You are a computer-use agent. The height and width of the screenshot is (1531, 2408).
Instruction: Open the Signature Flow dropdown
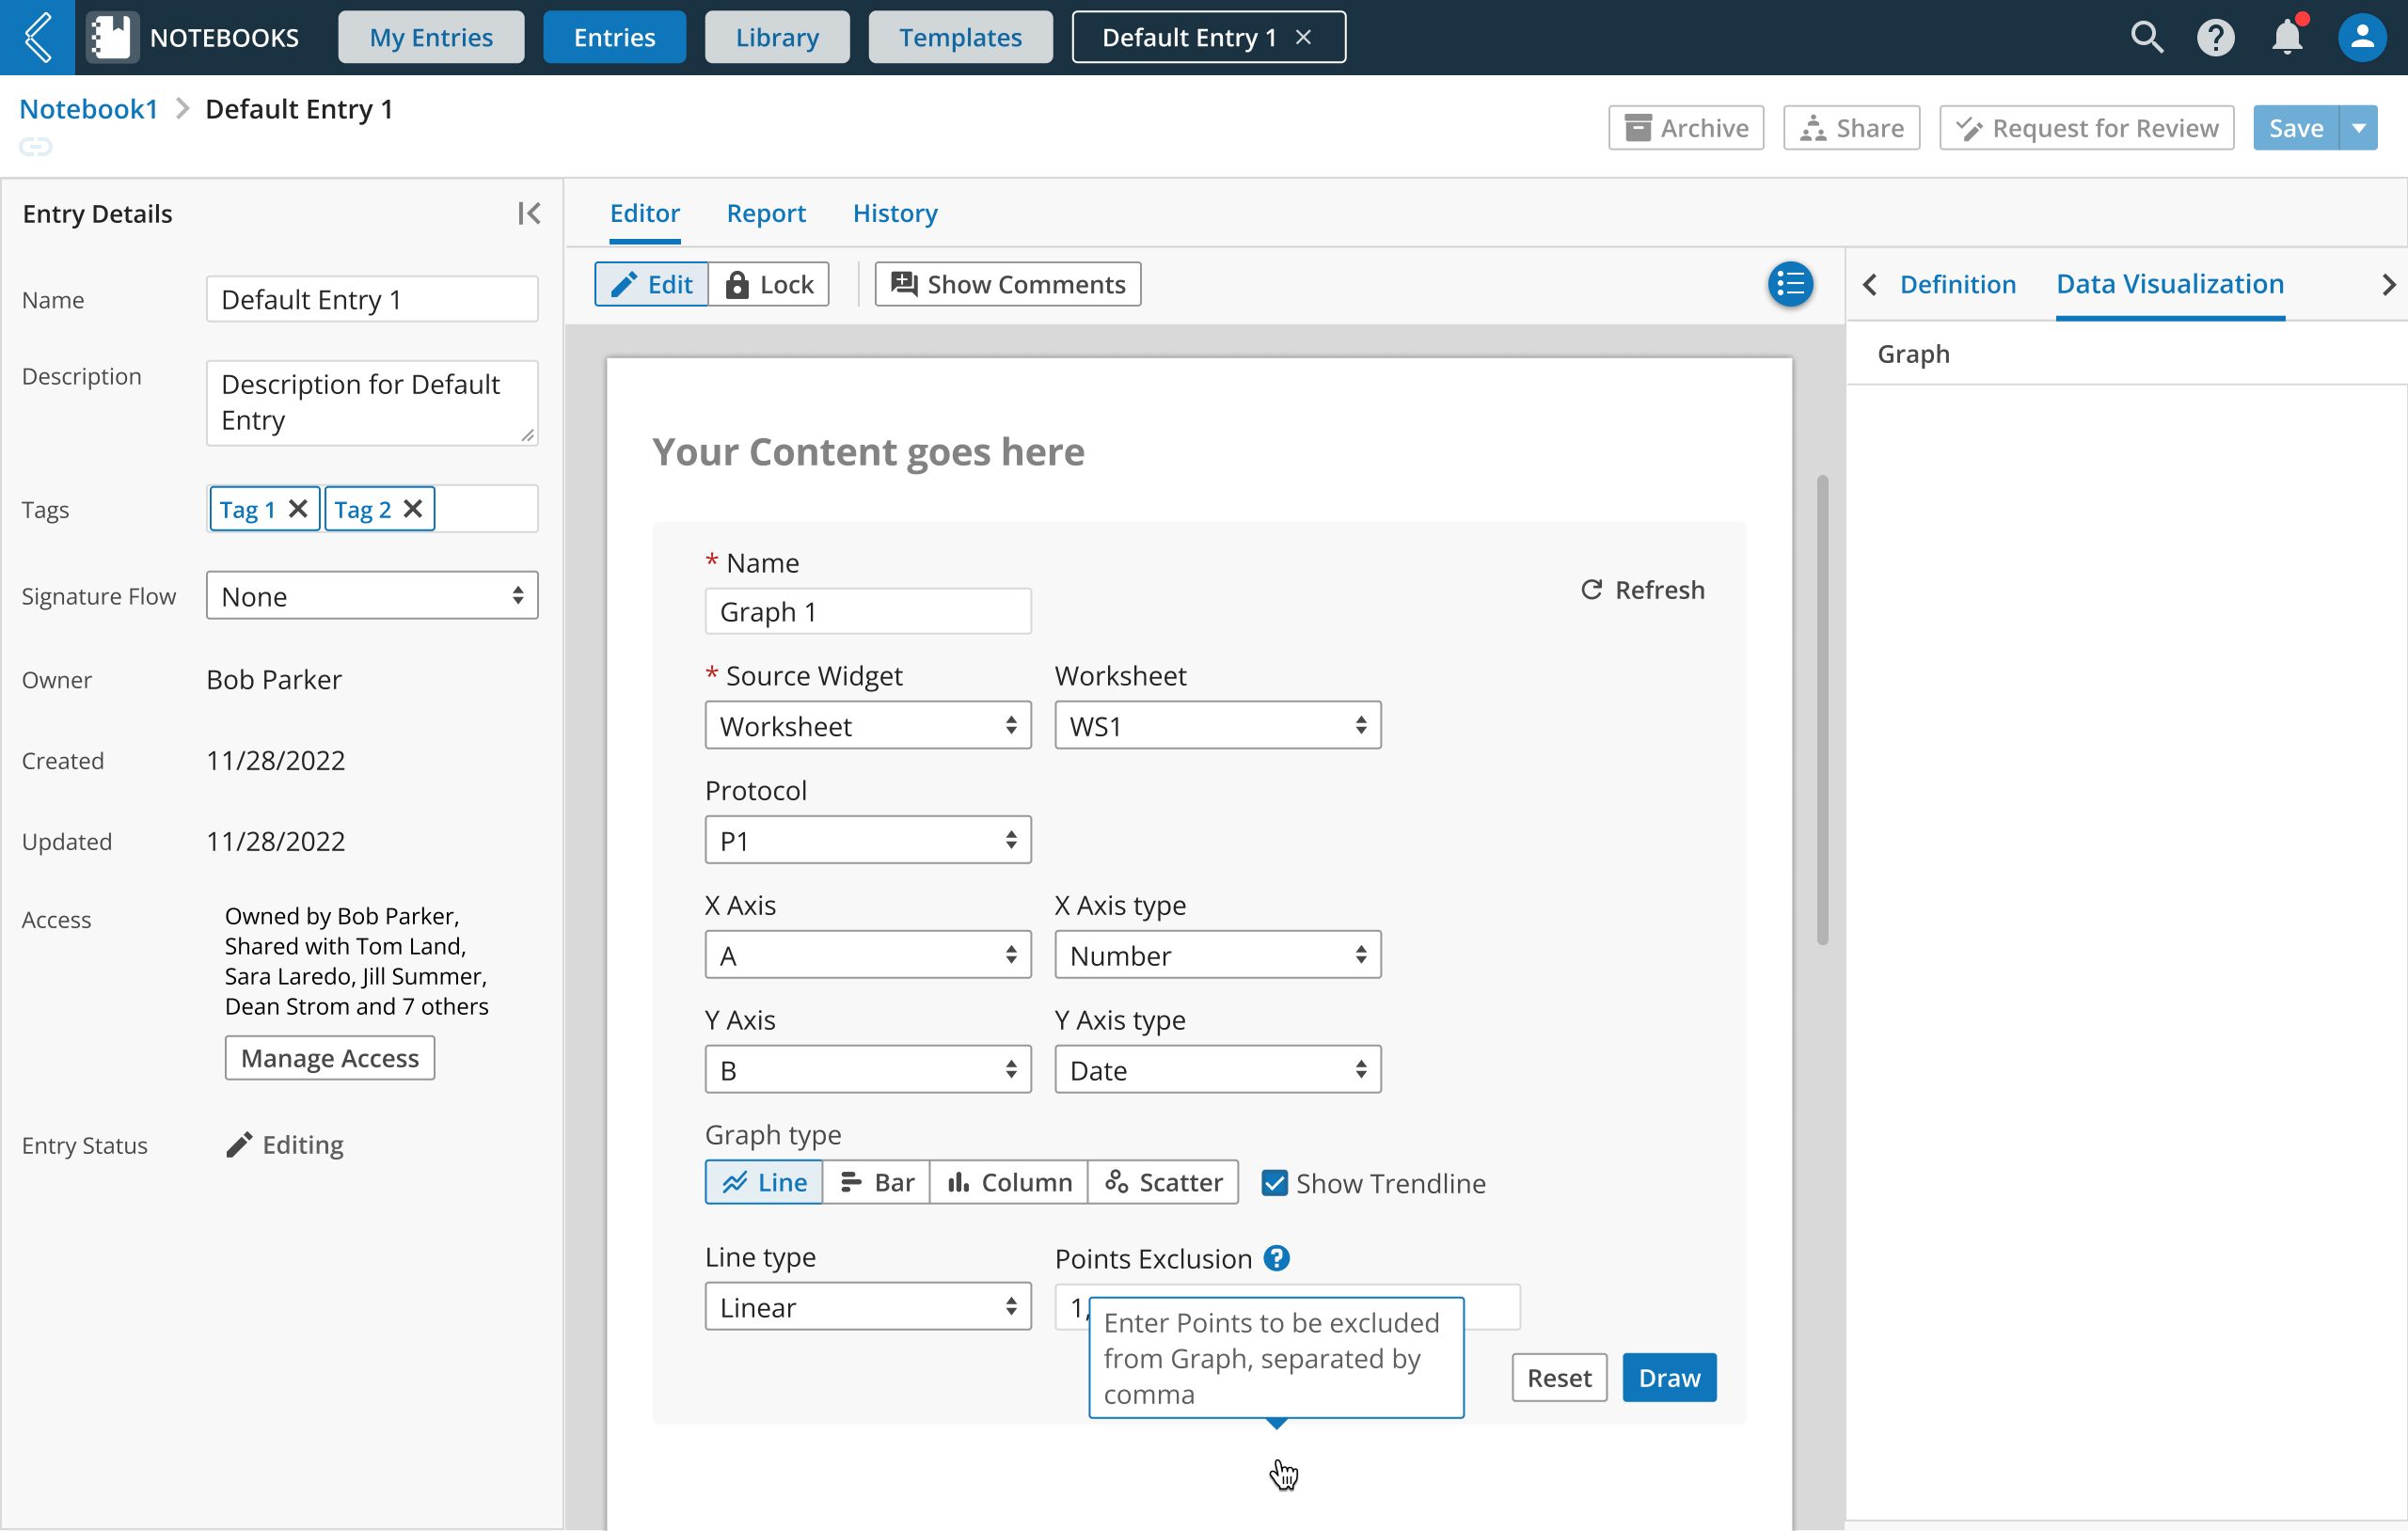coord(372,596)
